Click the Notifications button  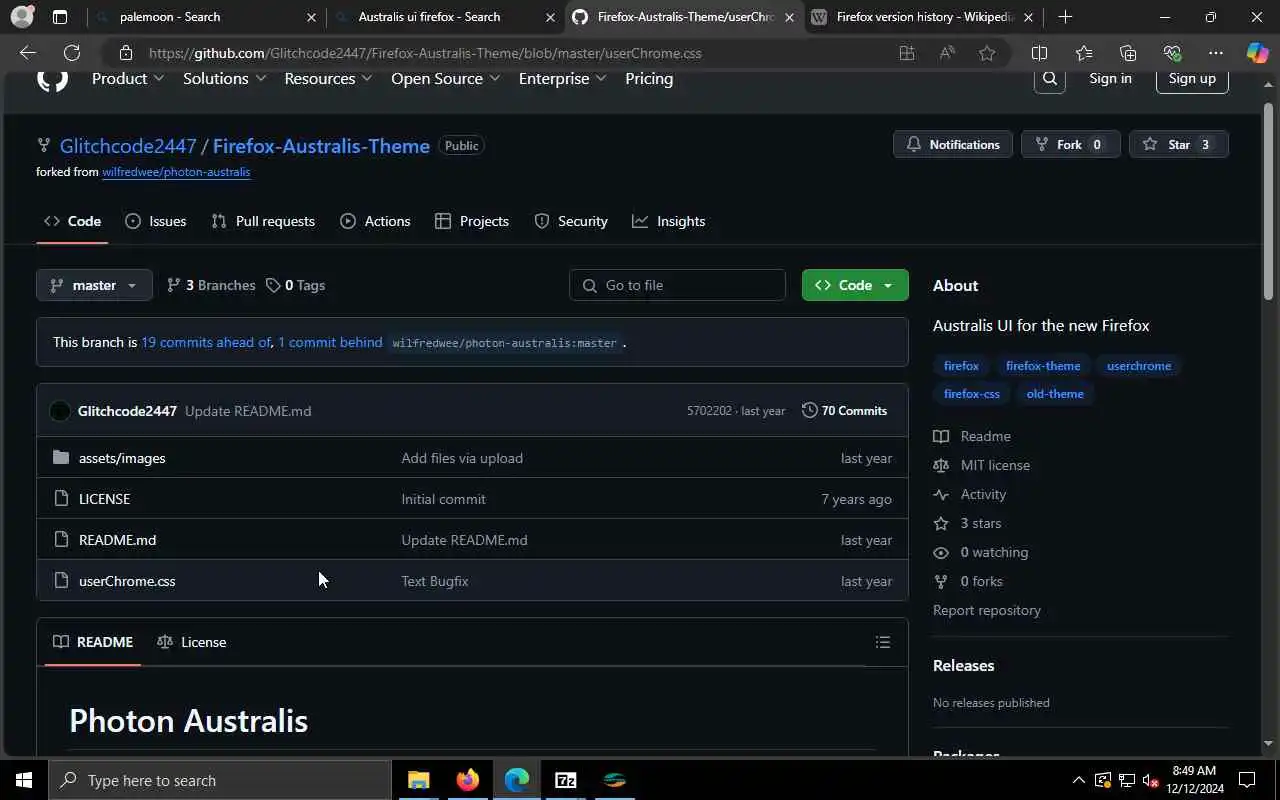(953, 144)
